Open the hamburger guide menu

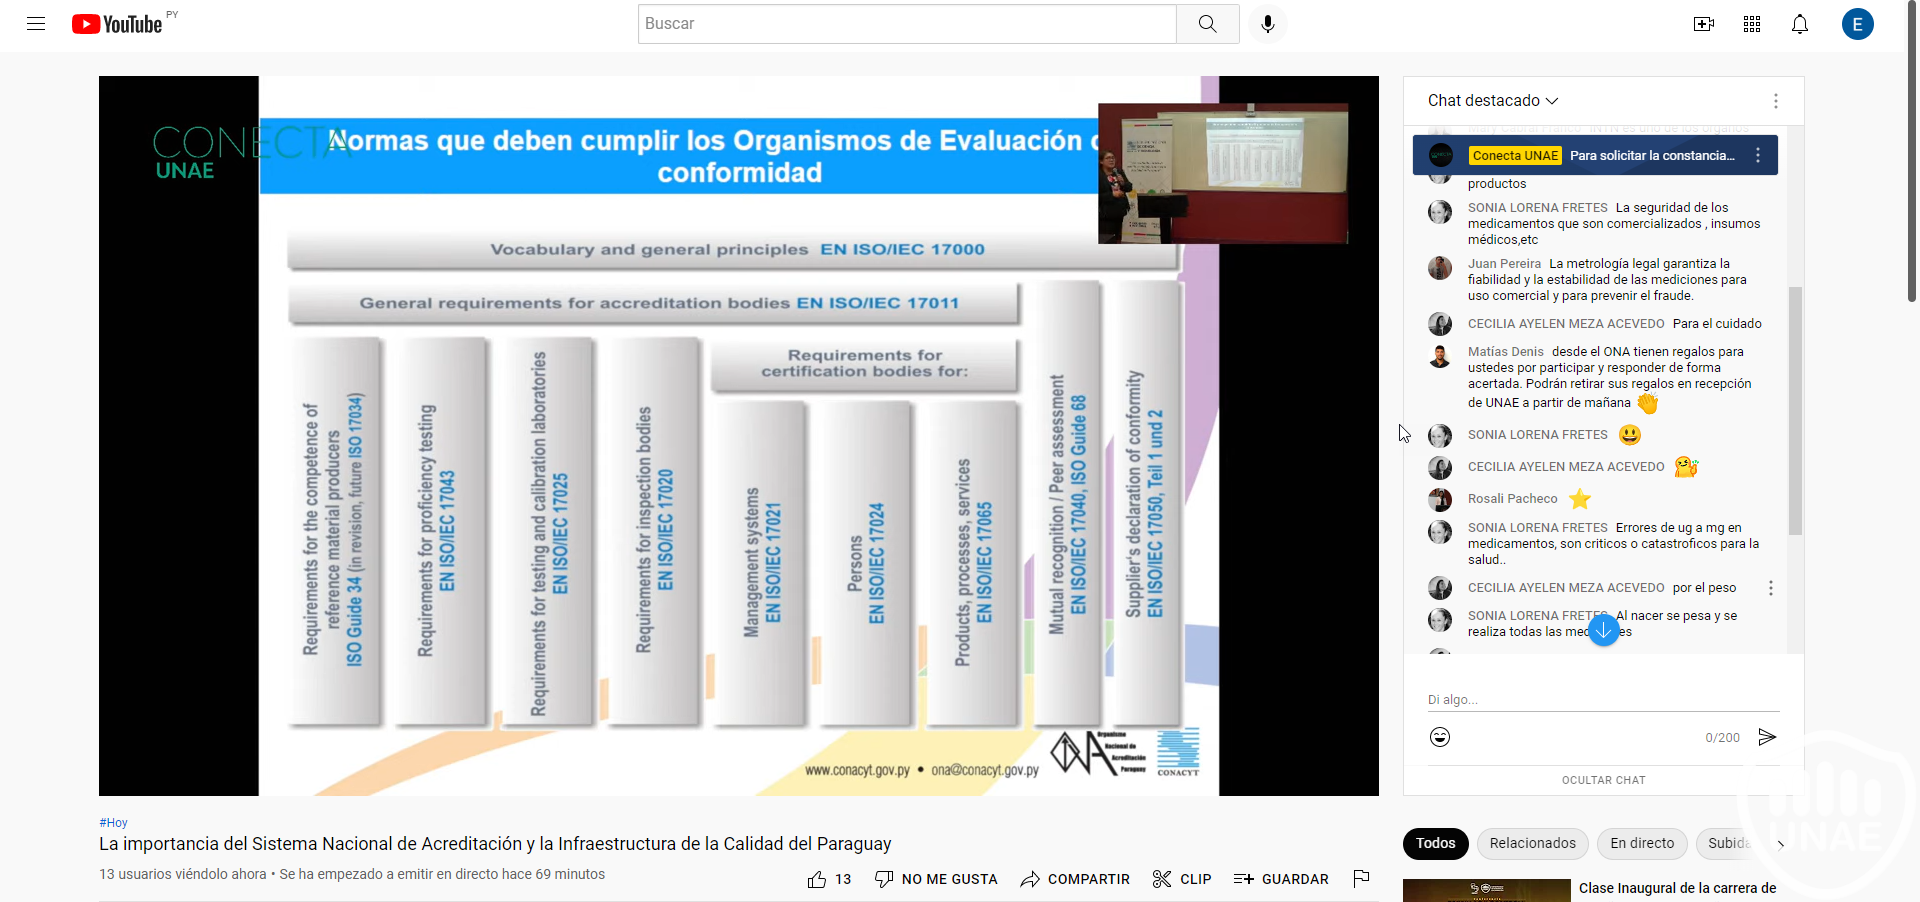[x=36, y=24]
